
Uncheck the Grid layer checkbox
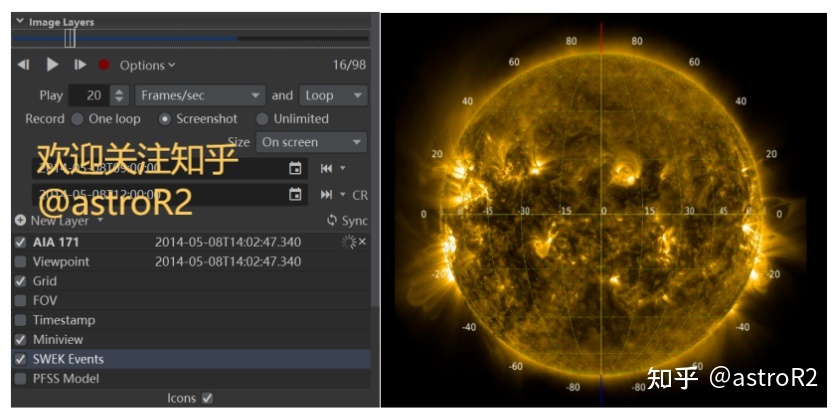[x=21, y=281]
